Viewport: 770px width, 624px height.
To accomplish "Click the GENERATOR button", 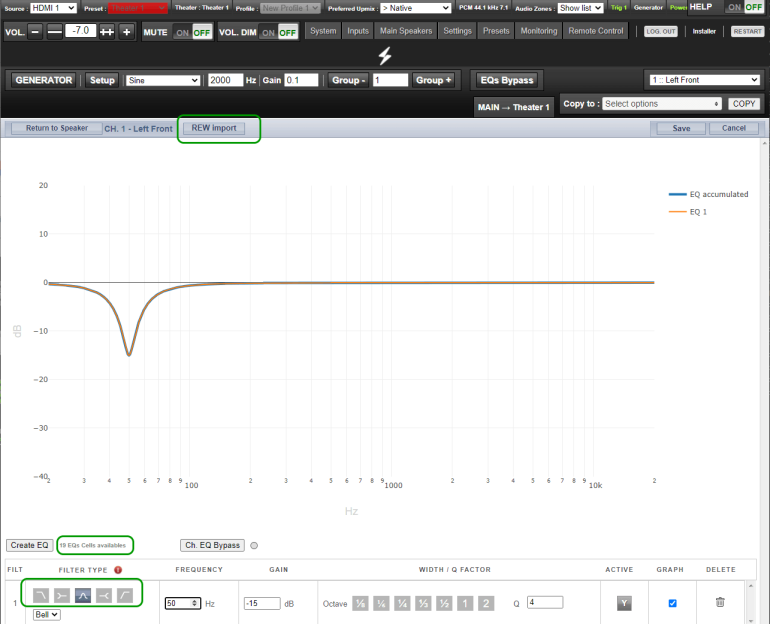I will coord(43,80).
